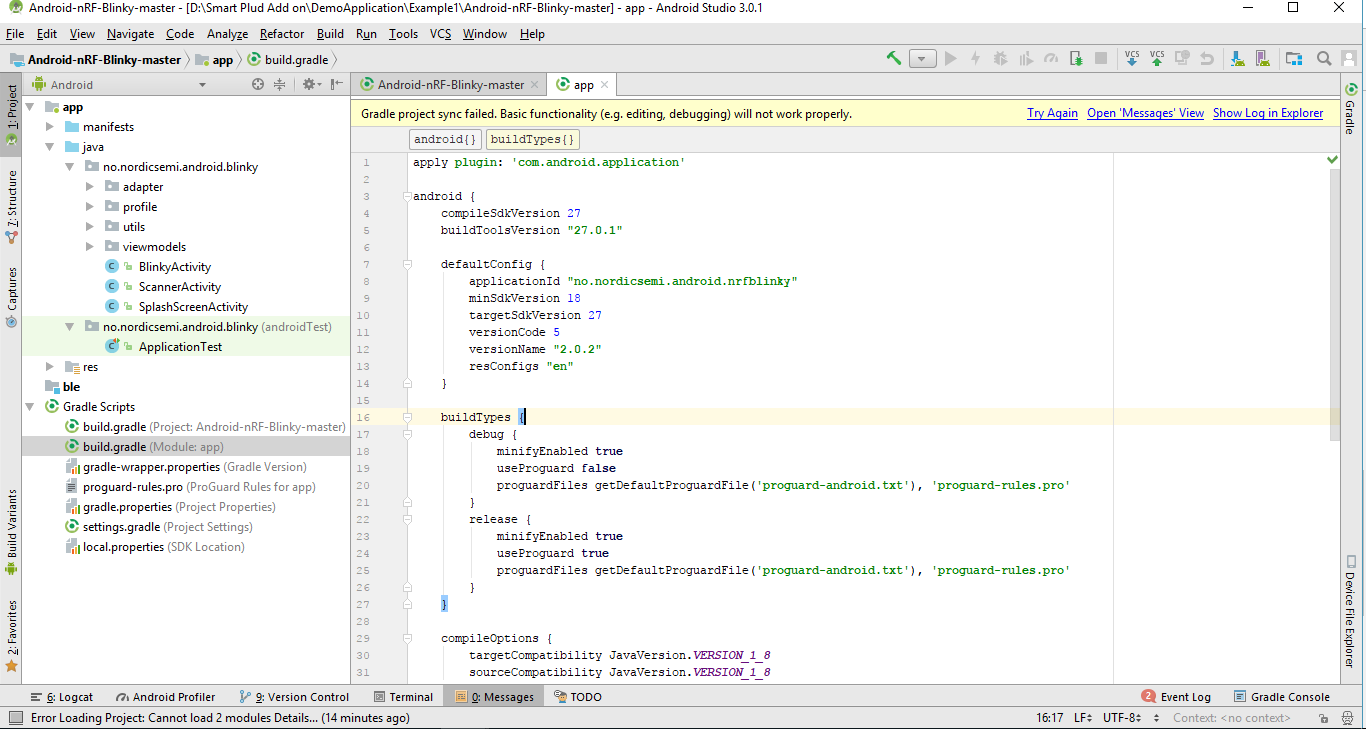Open the Version Control tool window button
Image resolution: width=1366 pixels, height=729 pixels.
coord(296,697)
